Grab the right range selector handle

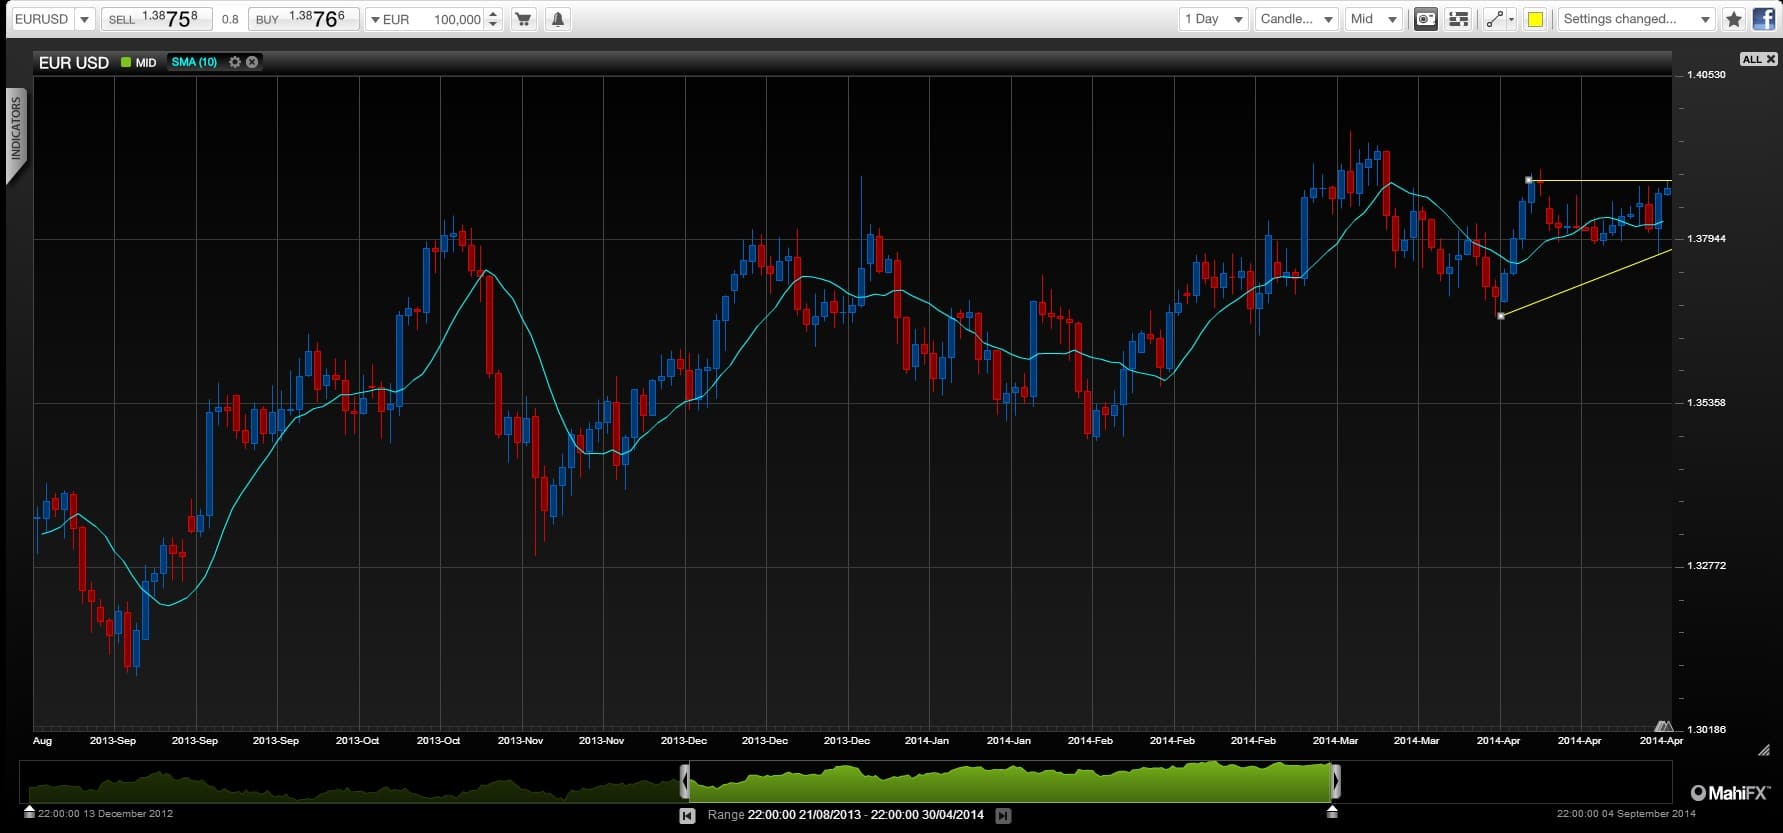[1336, 781]
